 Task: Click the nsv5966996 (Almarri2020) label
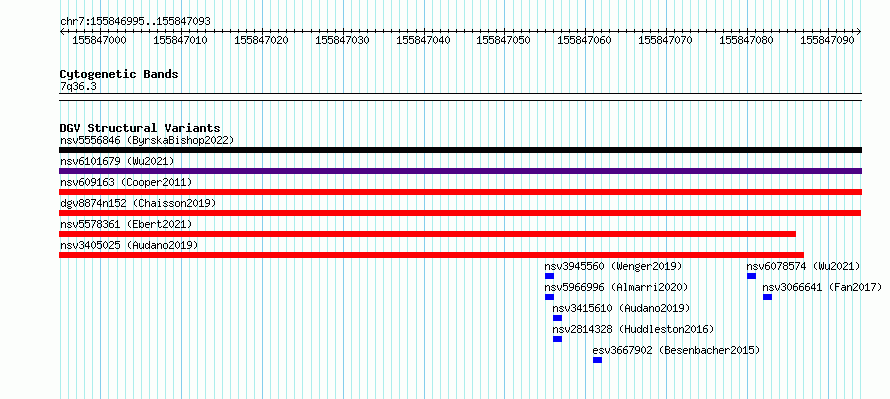pos(616,287)
